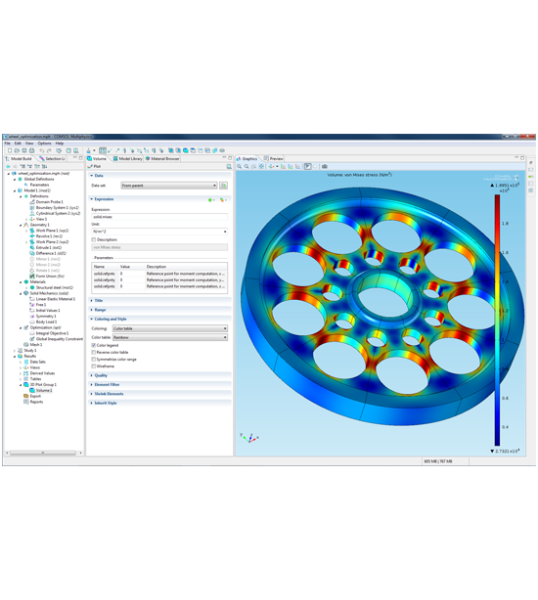Open the Options menu
This screenshot has height=600, width=538.
(44, 143)
